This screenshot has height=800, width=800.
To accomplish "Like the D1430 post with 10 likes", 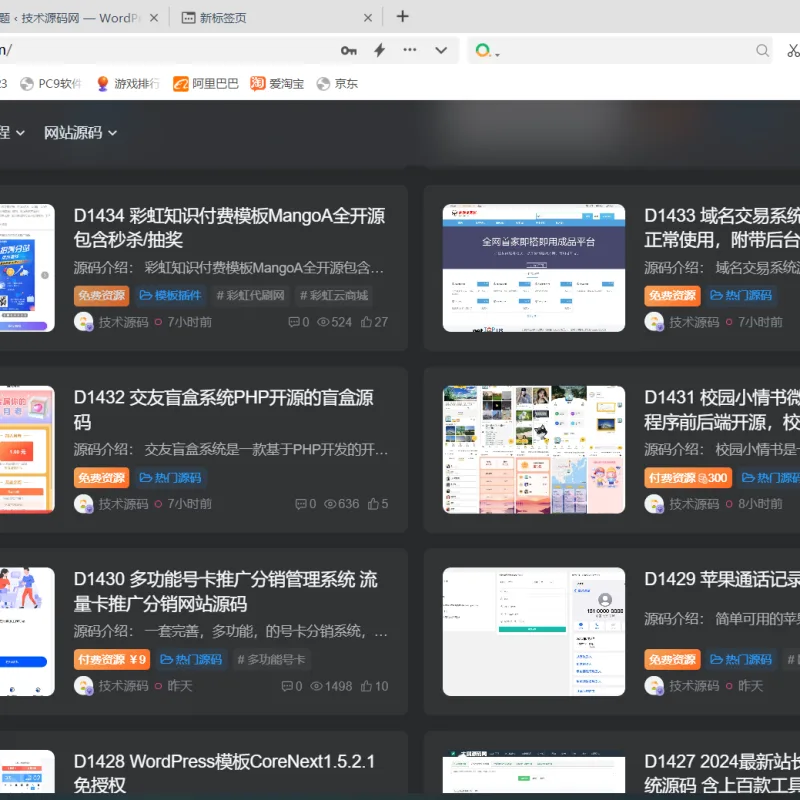I will click(374, 686).
